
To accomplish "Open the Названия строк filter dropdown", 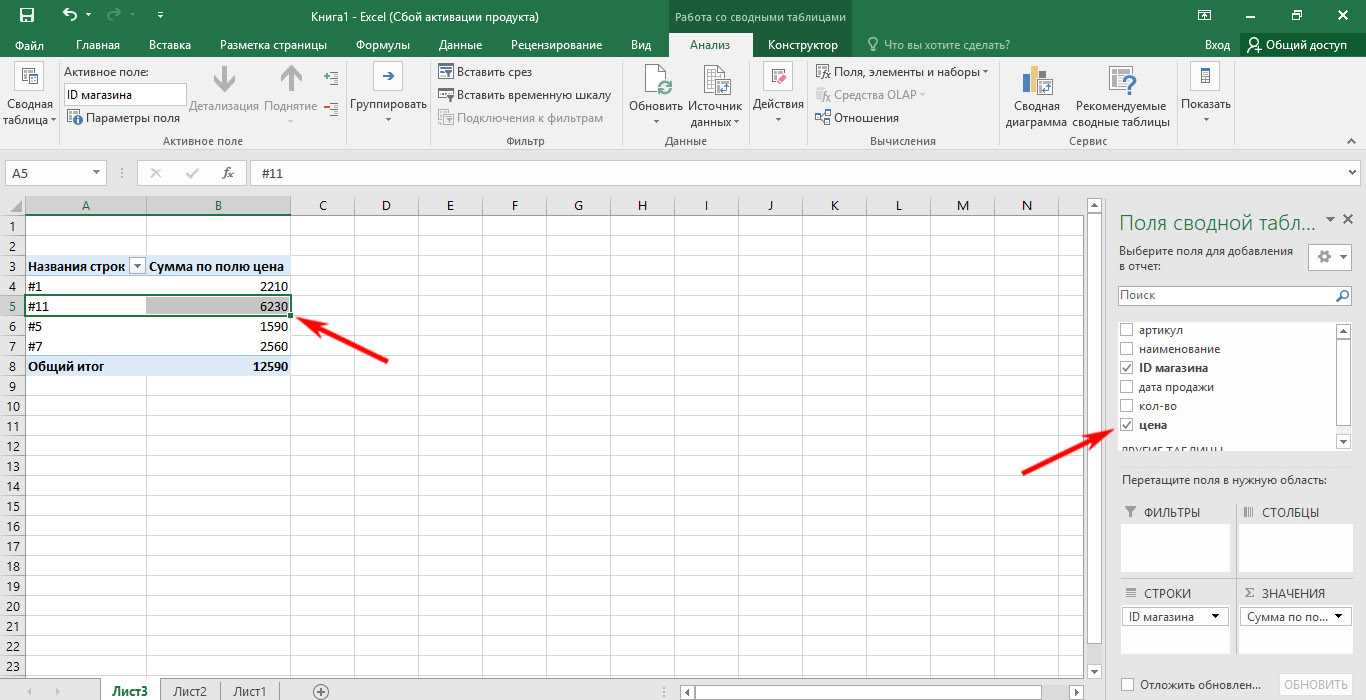I will (137, 267).
